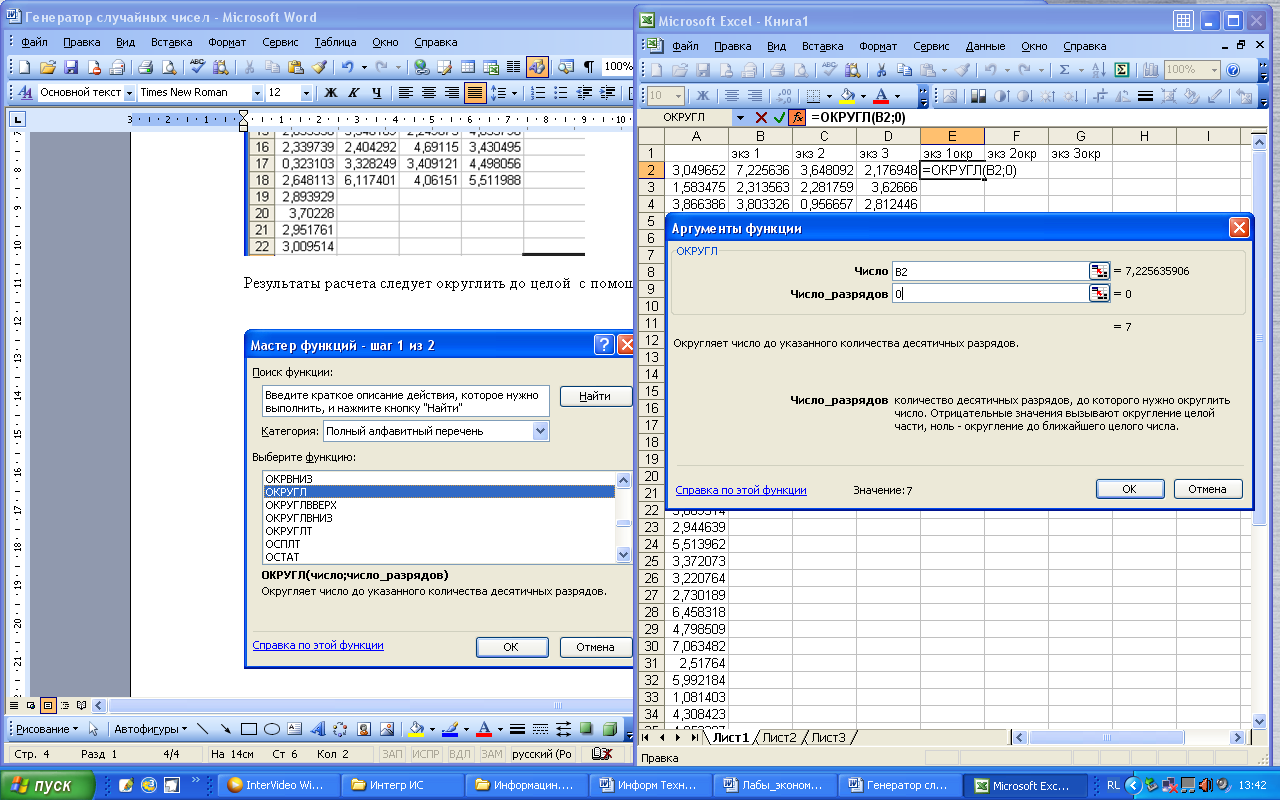This screenshot has width=1280, height=800.
Task: Click the Число input field containing B2
Action: click(x=989, y=271)
